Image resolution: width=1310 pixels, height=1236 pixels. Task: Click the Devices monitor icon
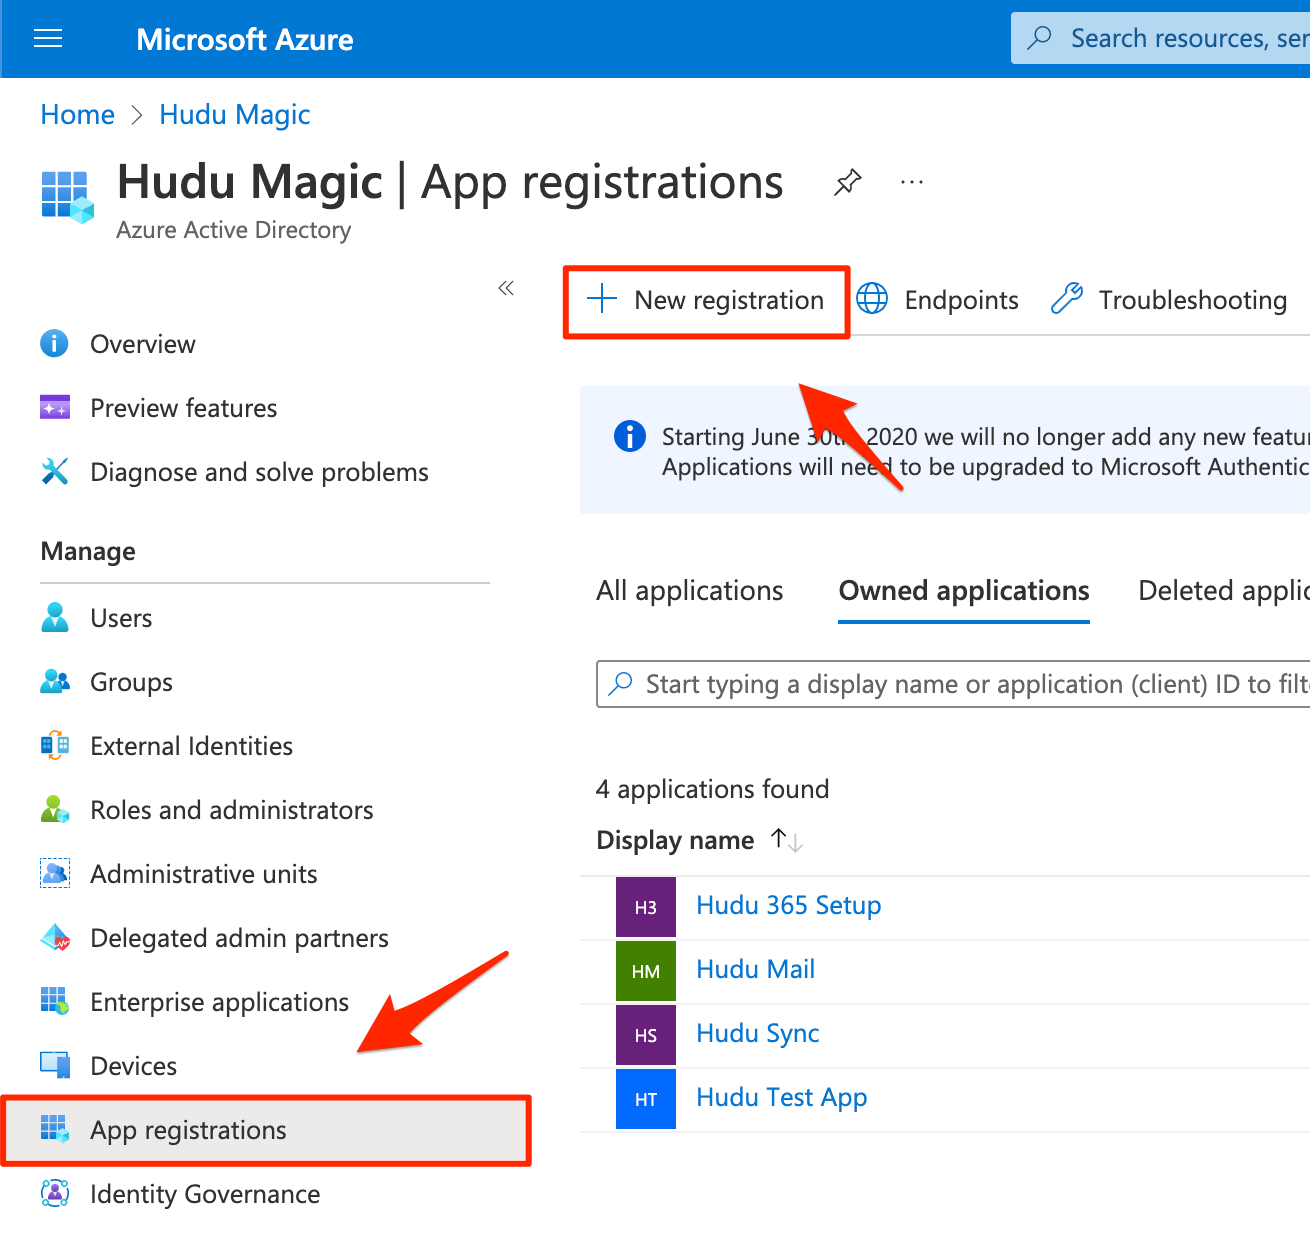click(55, 1066)
